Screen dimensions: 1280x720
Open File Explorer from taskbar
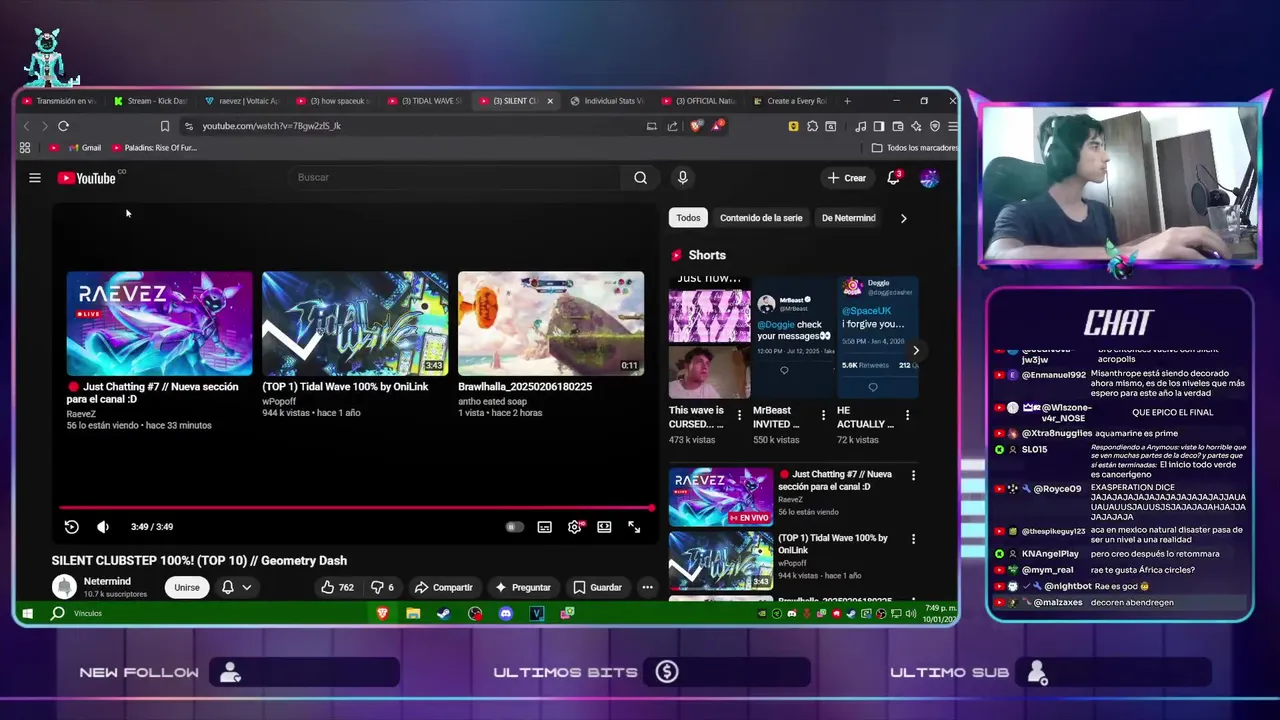coord(413,613)
